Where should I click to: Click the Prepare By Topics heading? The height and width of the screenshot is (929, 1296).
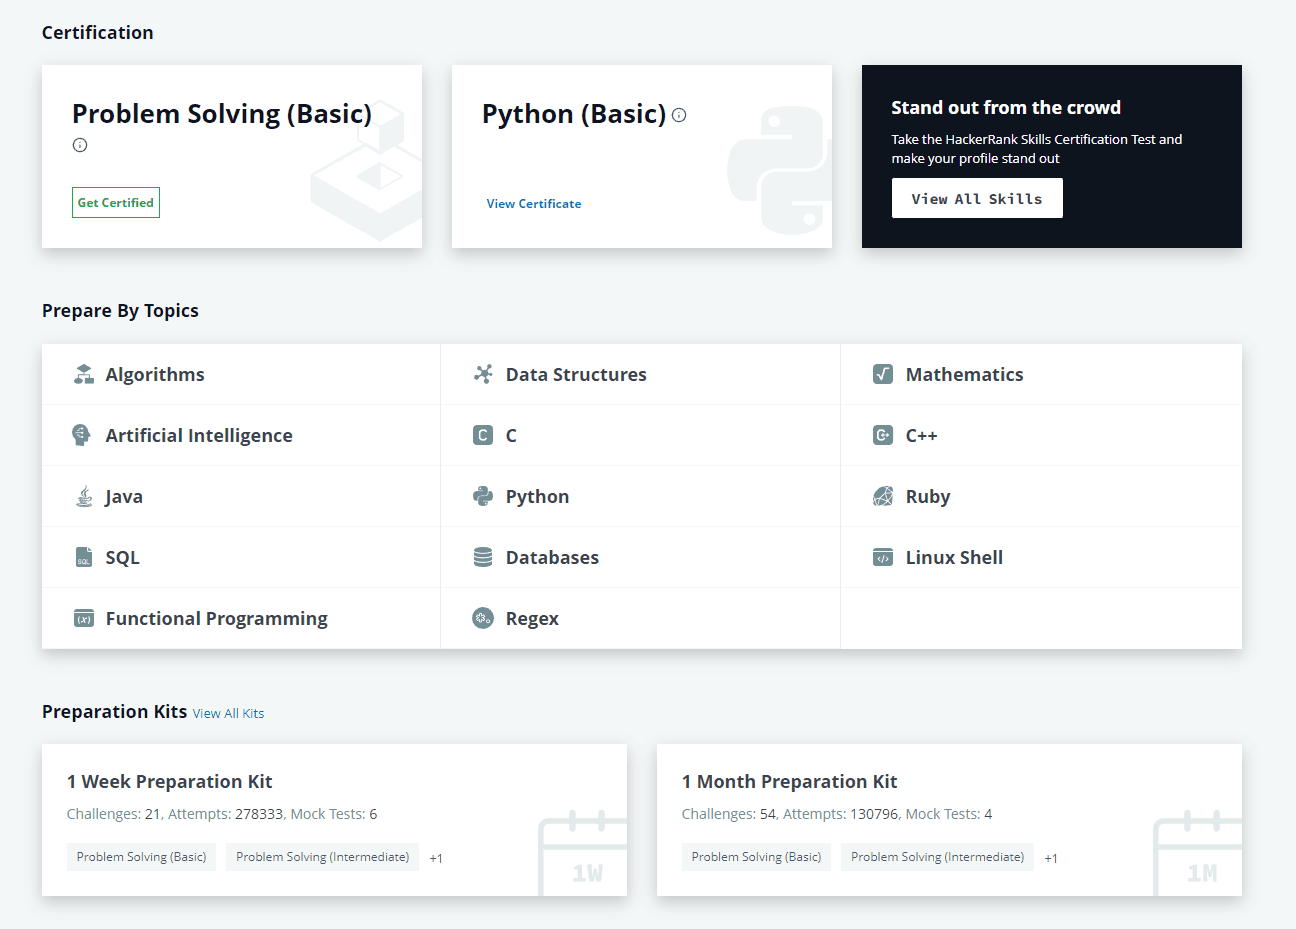point(120,310)
